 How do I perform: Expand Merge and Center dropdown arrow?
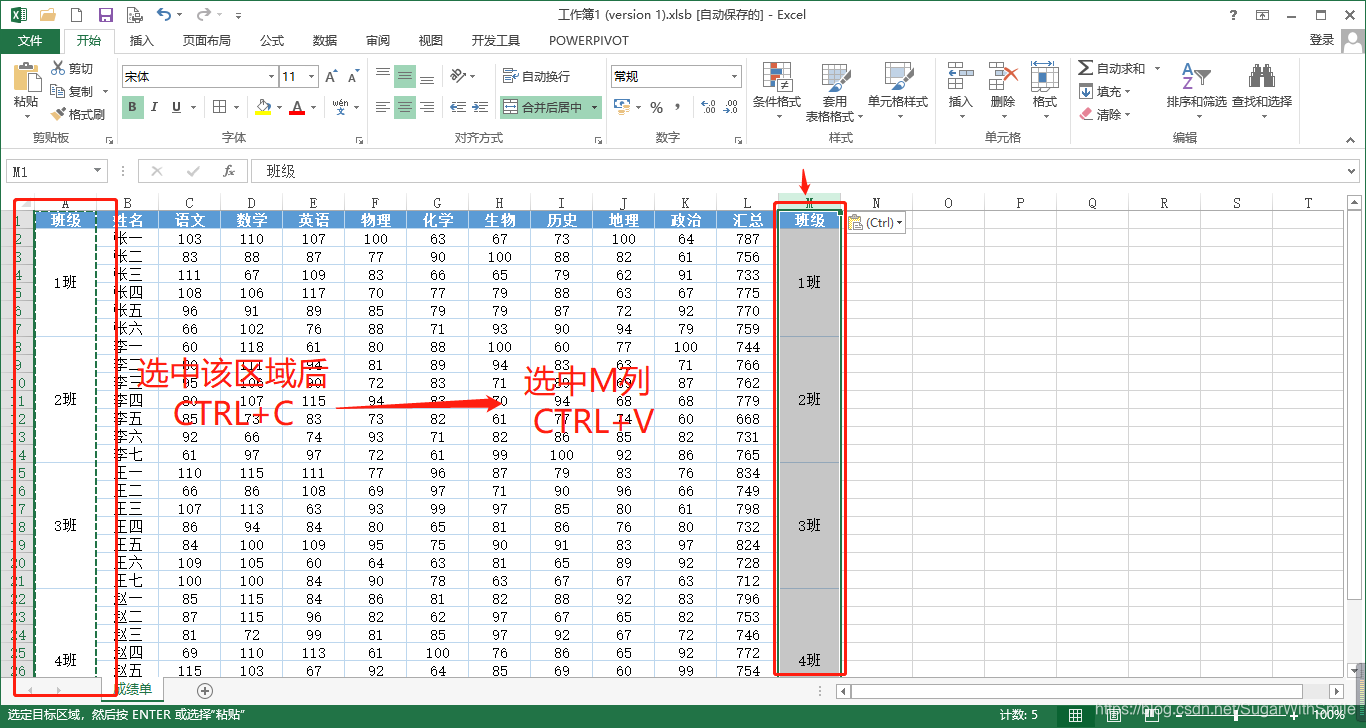coord(595,107)
